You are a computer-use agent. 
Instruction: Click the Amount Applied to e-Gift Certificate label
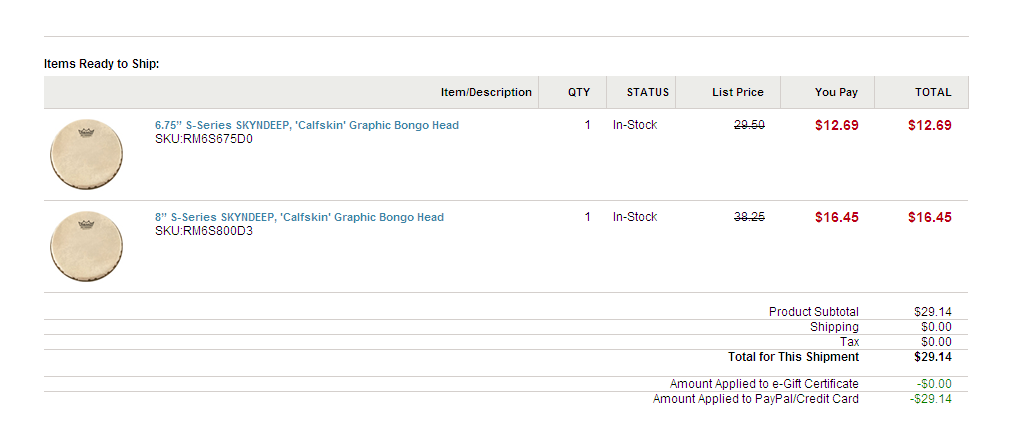coord(764,384)
